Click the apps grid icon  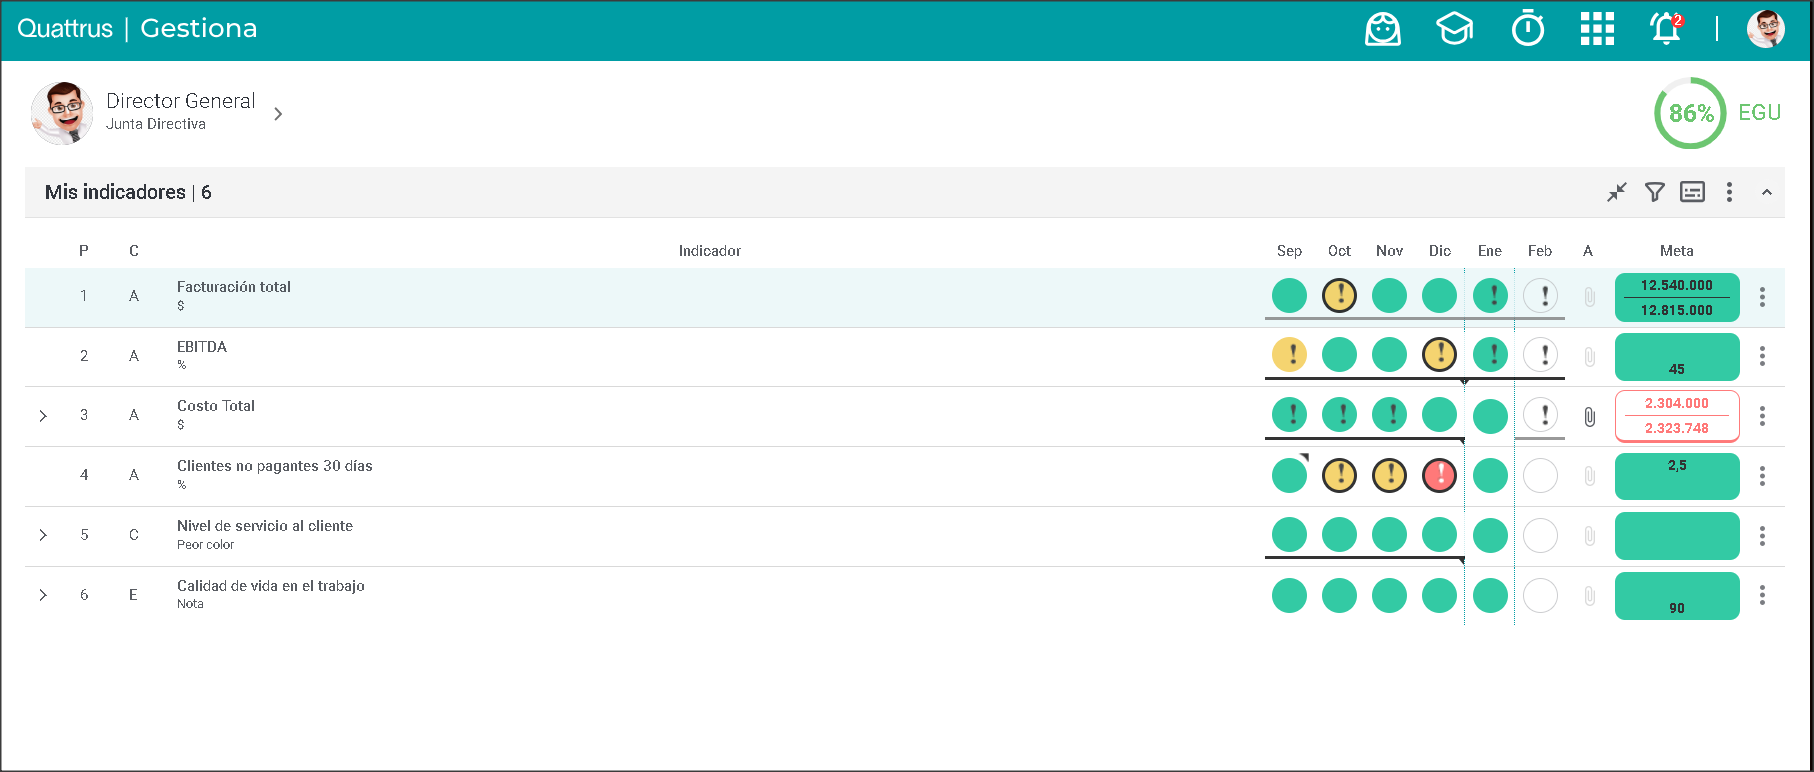tap(1597, 29)
